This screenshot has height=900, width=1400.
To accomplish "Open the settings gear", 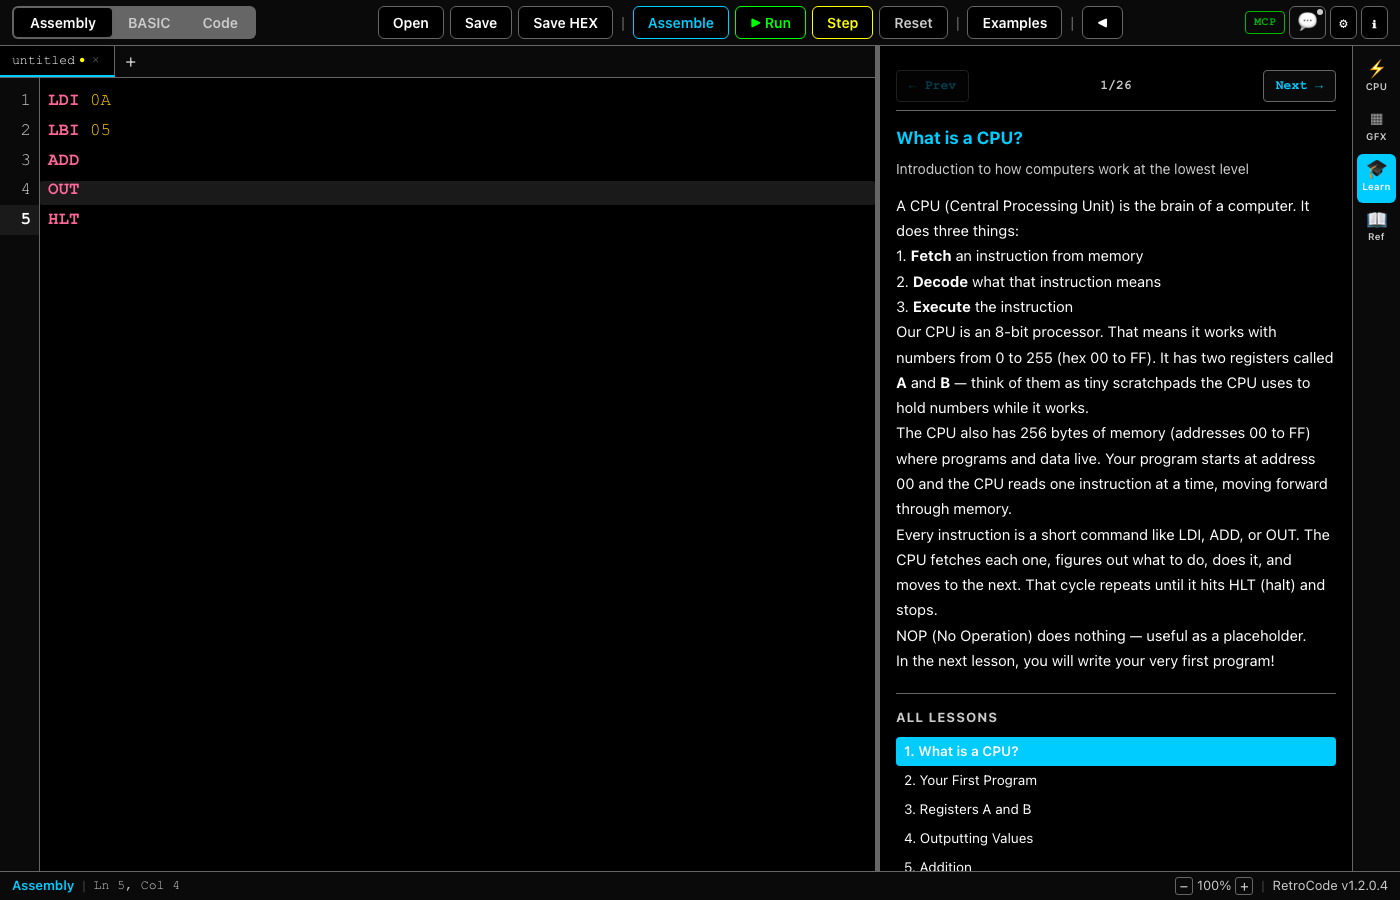I will [x=1343, y=22].
